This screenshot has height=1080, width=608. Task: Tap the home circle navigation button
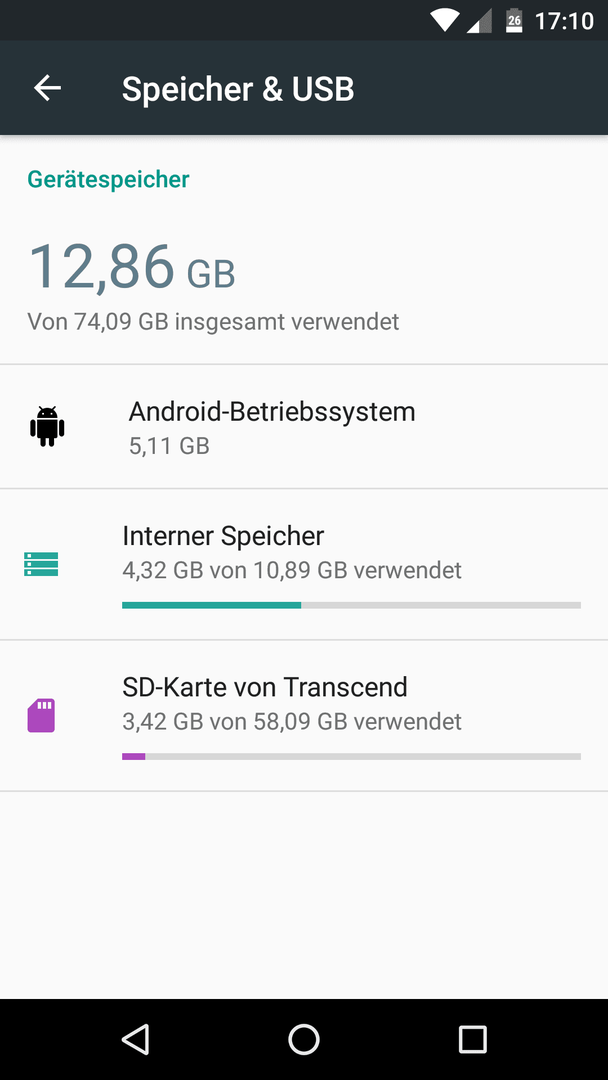[304, 1039]
